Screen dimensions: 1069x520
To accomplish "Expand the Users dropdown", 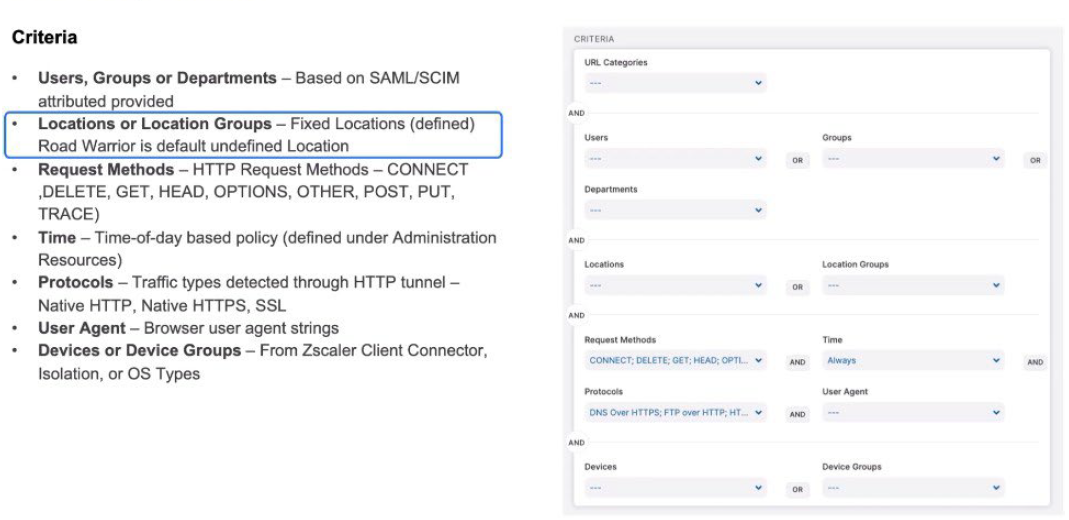I will pos(675,159).
